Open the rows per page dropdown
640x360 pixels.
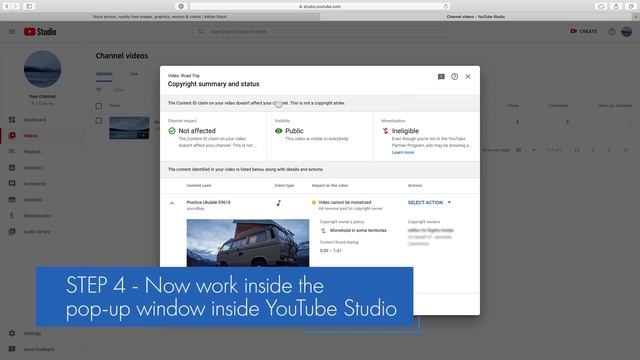526,150
